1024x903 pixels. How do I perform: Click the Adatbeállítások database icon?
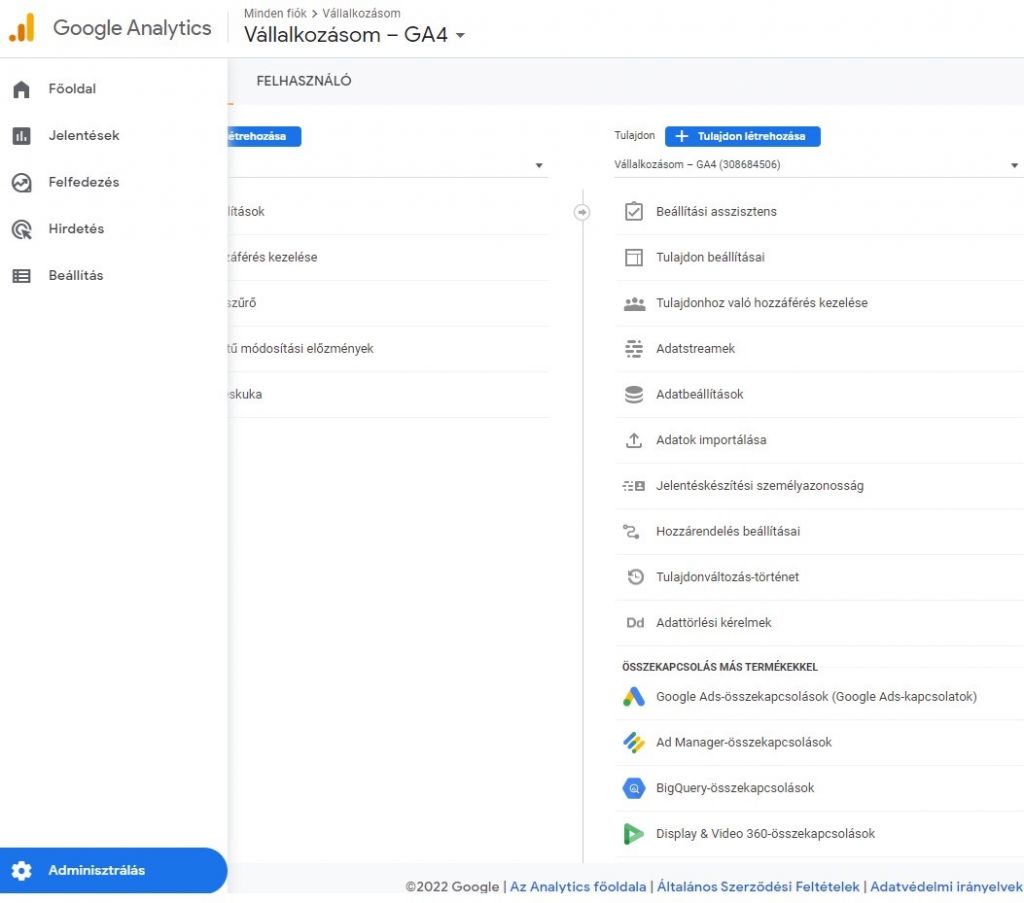(633, 394)
